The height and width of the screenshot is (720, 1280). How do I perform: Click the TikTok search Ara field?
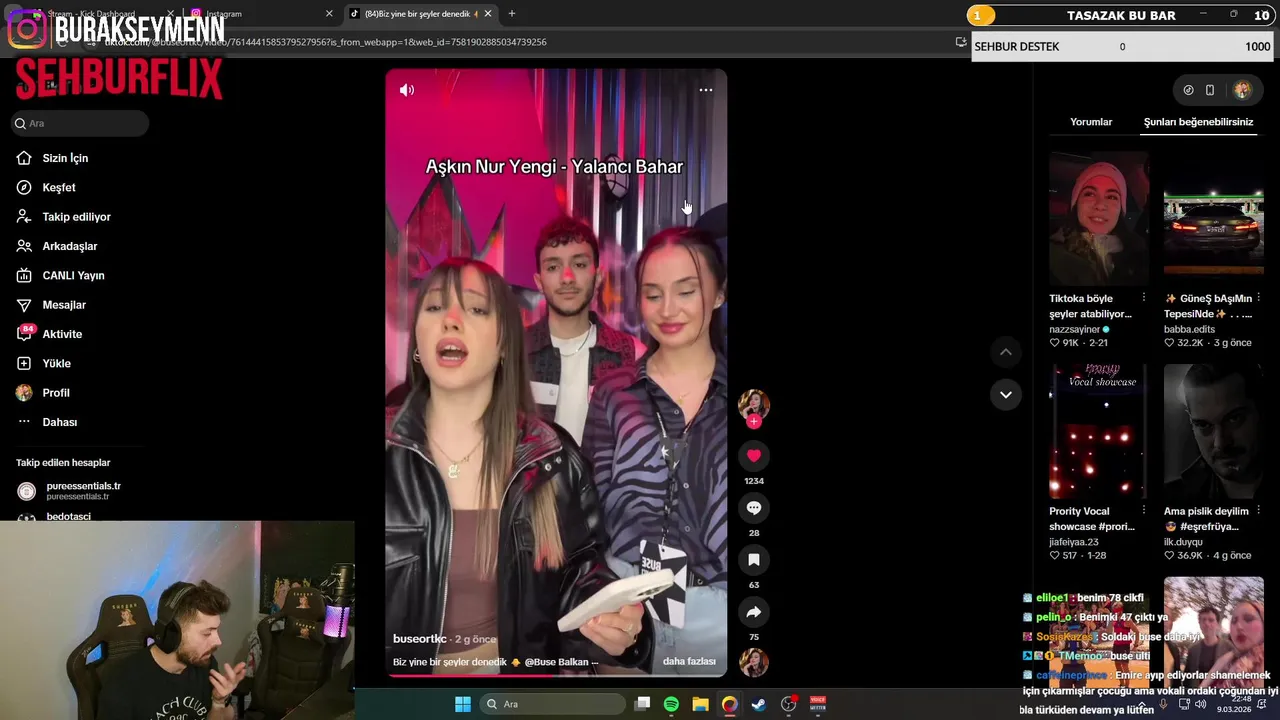pyautogui.click(x=80, y=123)
